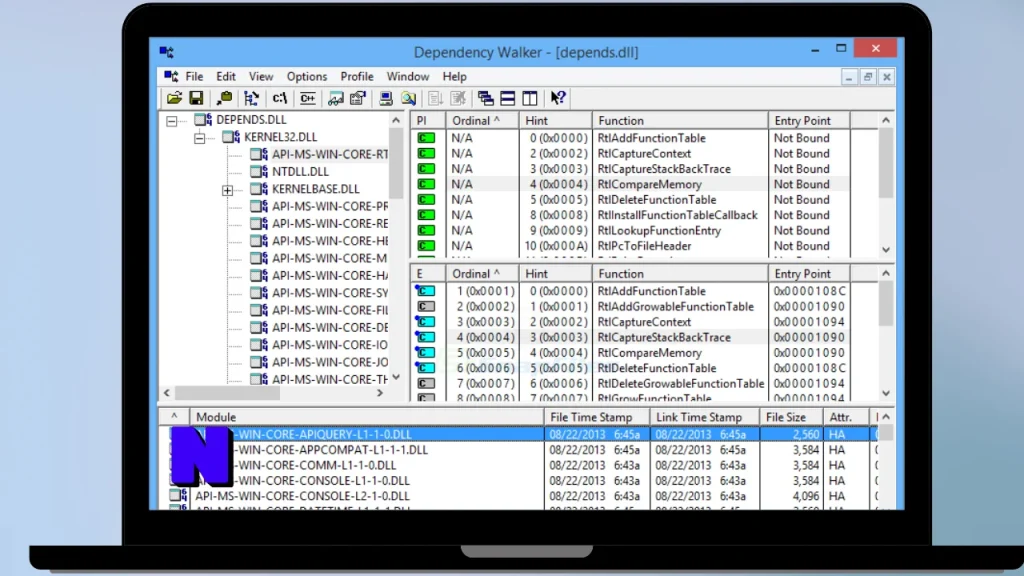
Task: Click the DEPENDS.DLL module icon in tree
Action: [x=204, y=120]
